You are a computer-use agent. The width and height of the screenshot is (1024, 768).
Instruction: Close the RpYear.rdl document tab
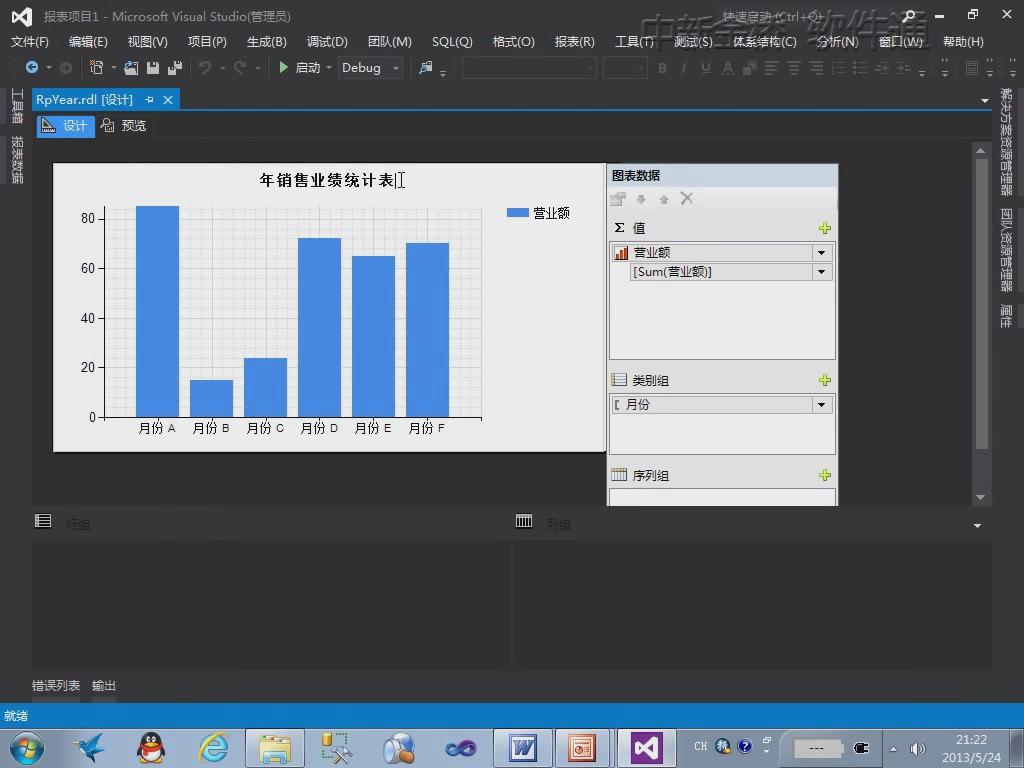(x=168, y=100)
